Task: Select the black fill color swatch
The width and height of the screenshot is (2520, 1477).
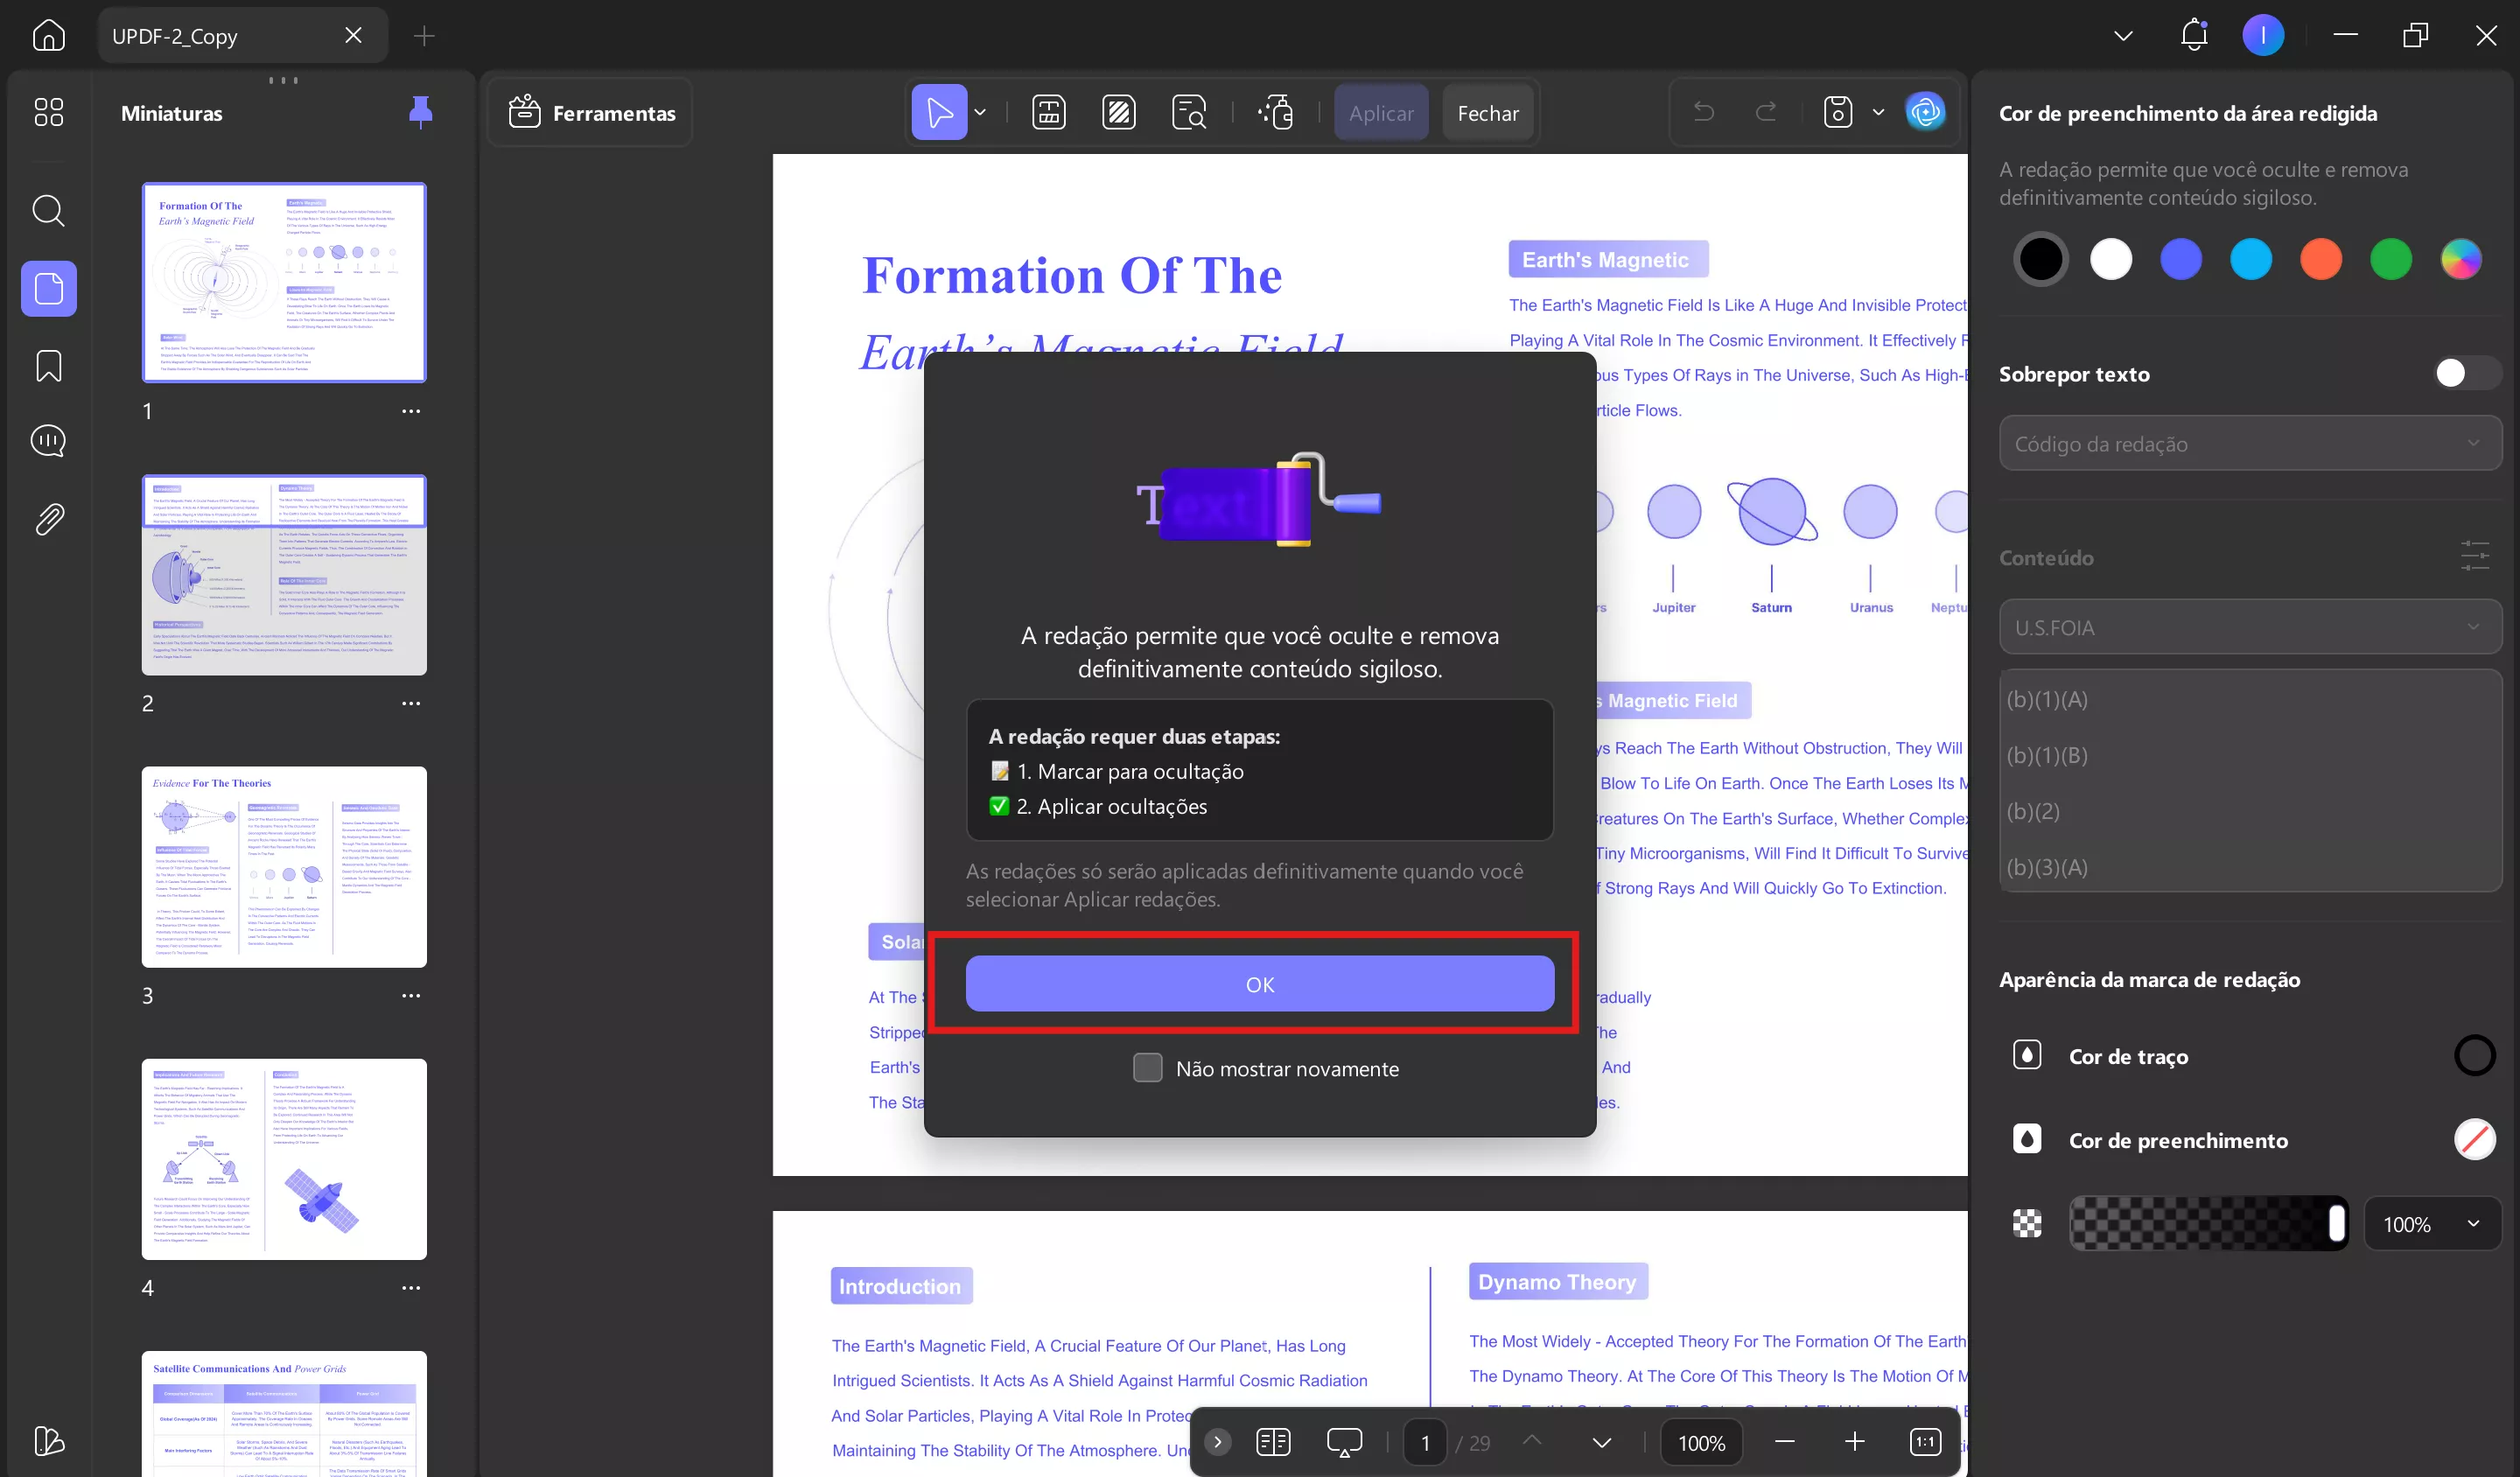Action: click(x=2040, y=259)
